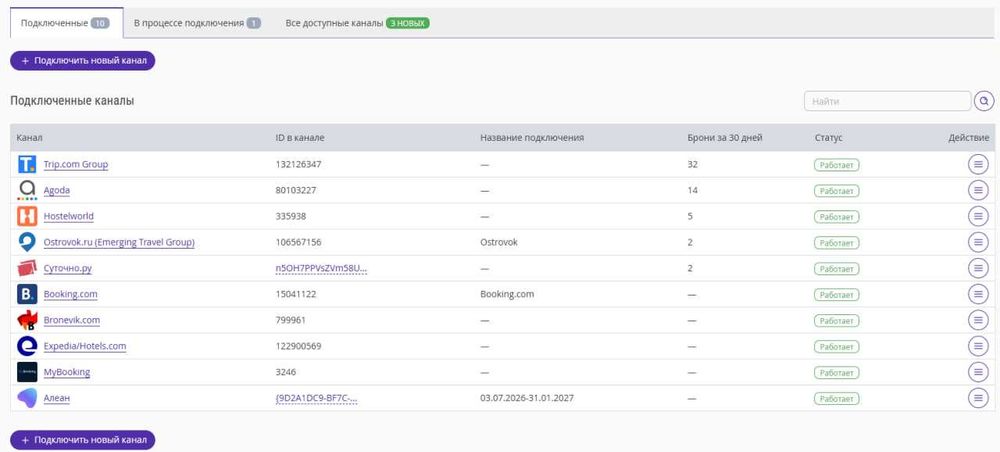The height and width of the screenshot is (452, 1000).
Task: Open the Все доступные каналы tab
Action: tap(357, 23)
